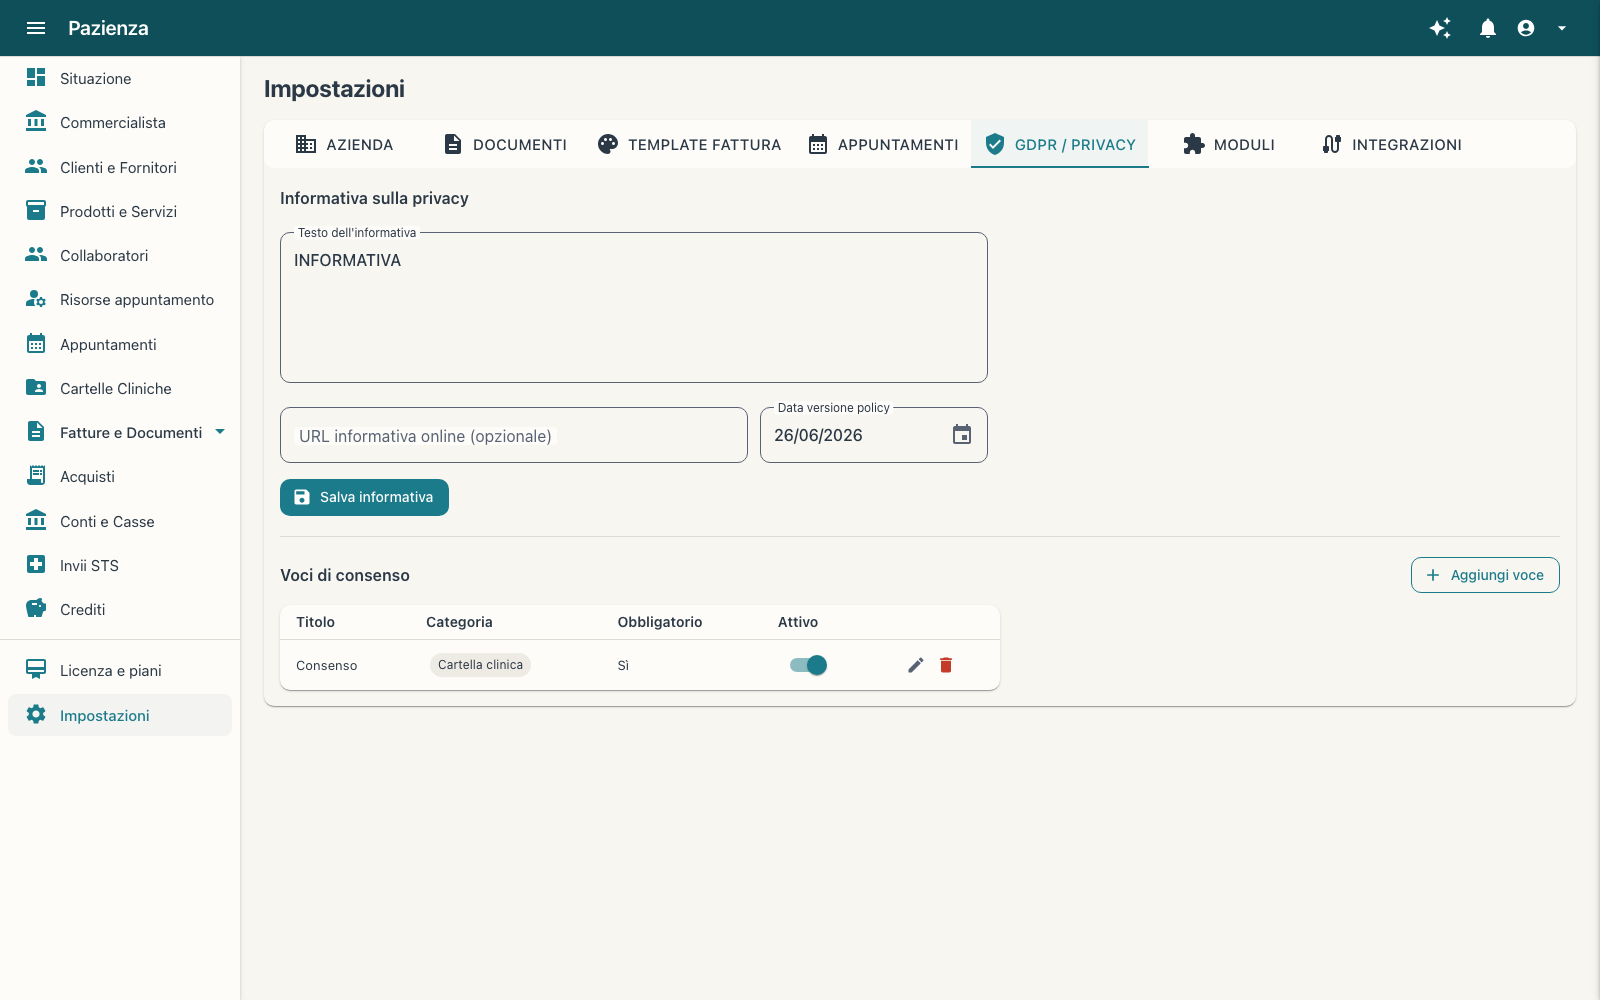Click inside the Testo dell'informativa text area
This screenshot has height=1000, width=1600.
634,308
